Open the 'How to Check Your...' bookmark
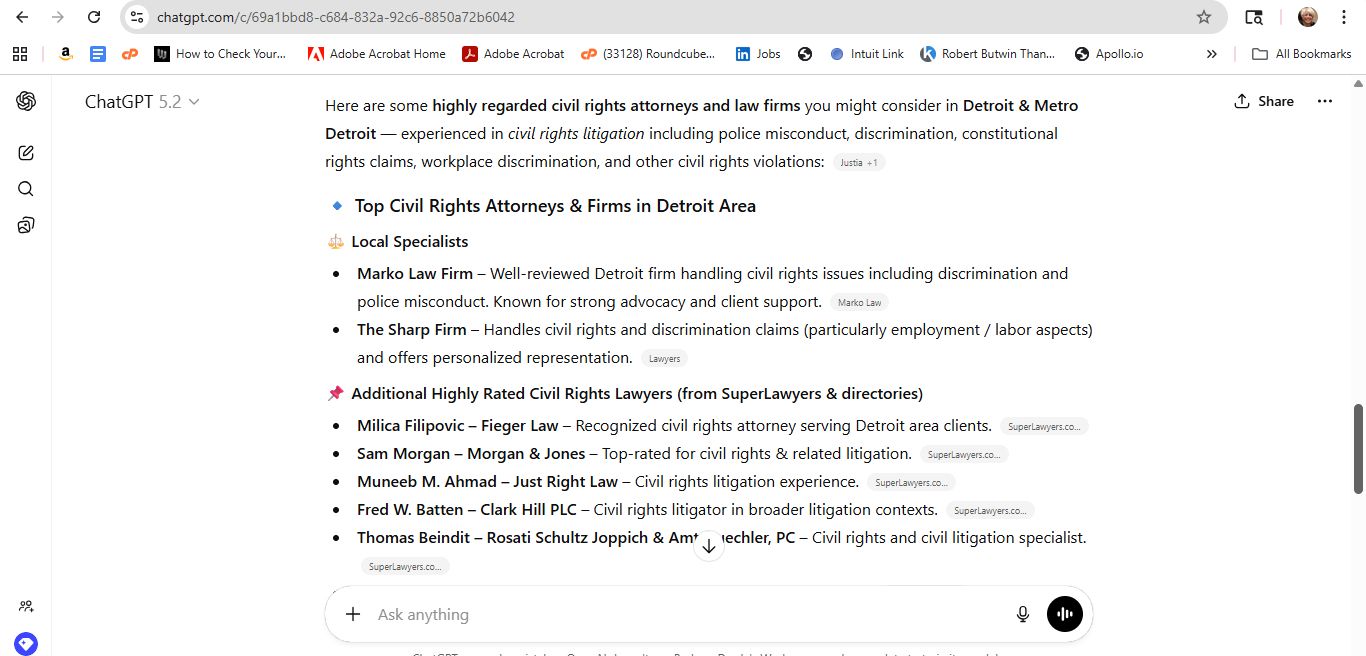 tap(220, 54)
